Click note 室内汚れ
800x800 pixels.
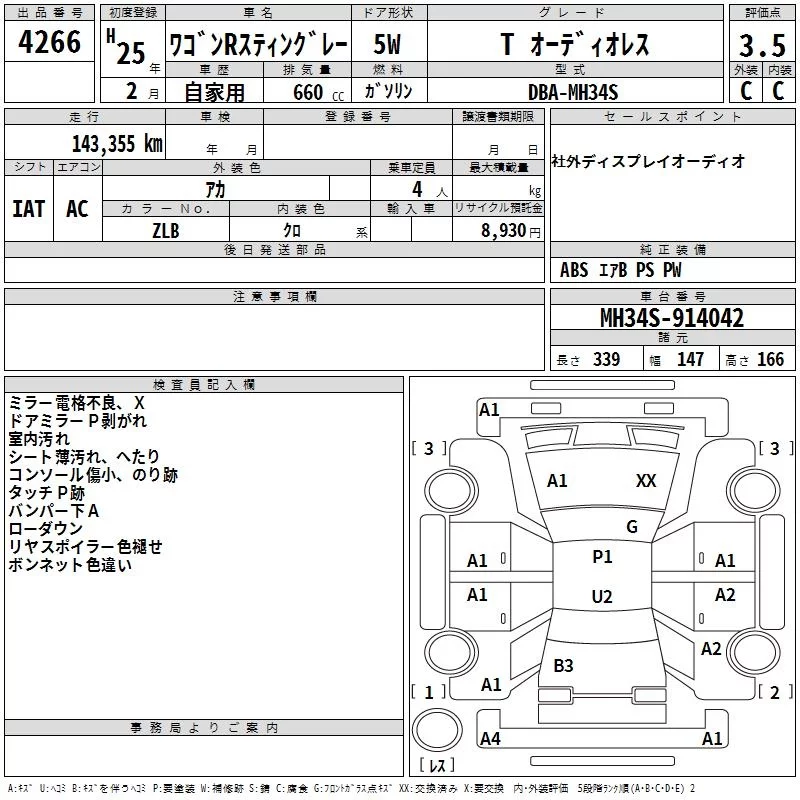coord(39,439)
